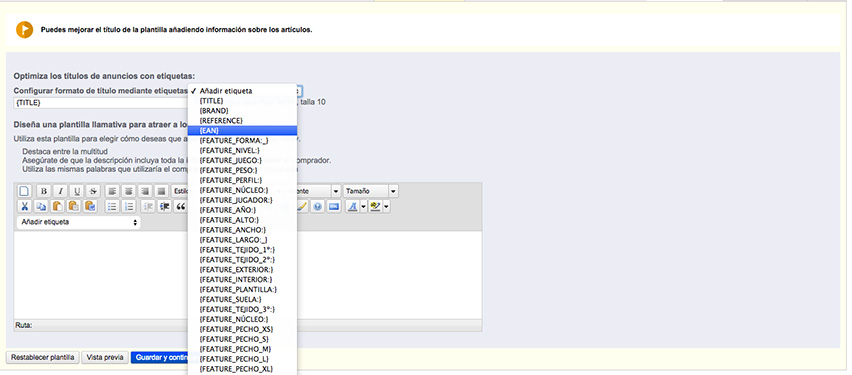
Task: Pick {FEATURE_PECHO_XS} from the list
Action: point(242,329)
